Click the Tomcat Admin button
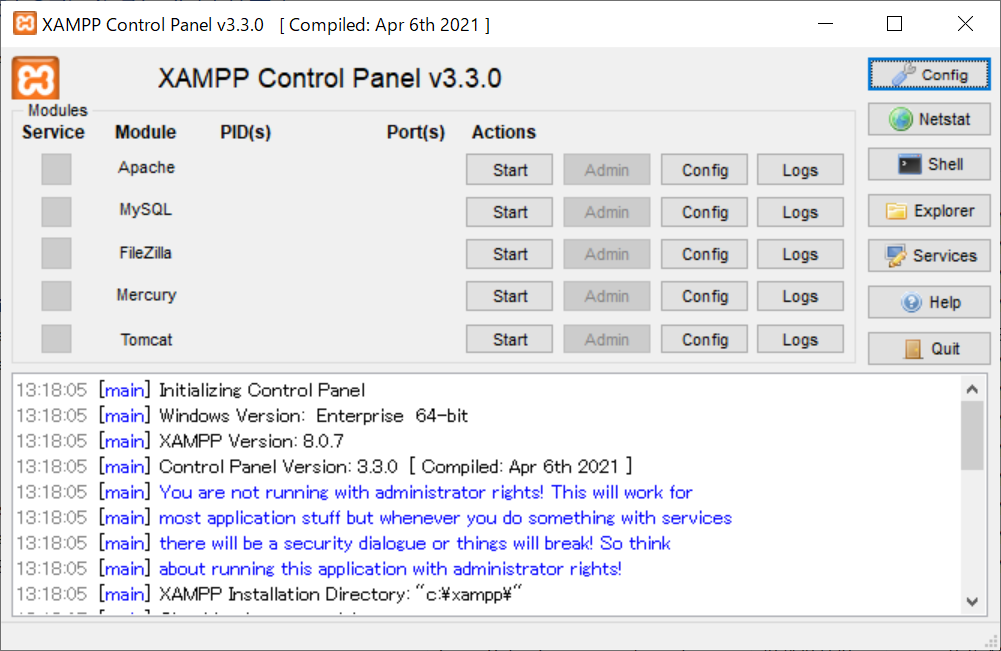Viewport: 1001px width, 651px height. [606, 339]
